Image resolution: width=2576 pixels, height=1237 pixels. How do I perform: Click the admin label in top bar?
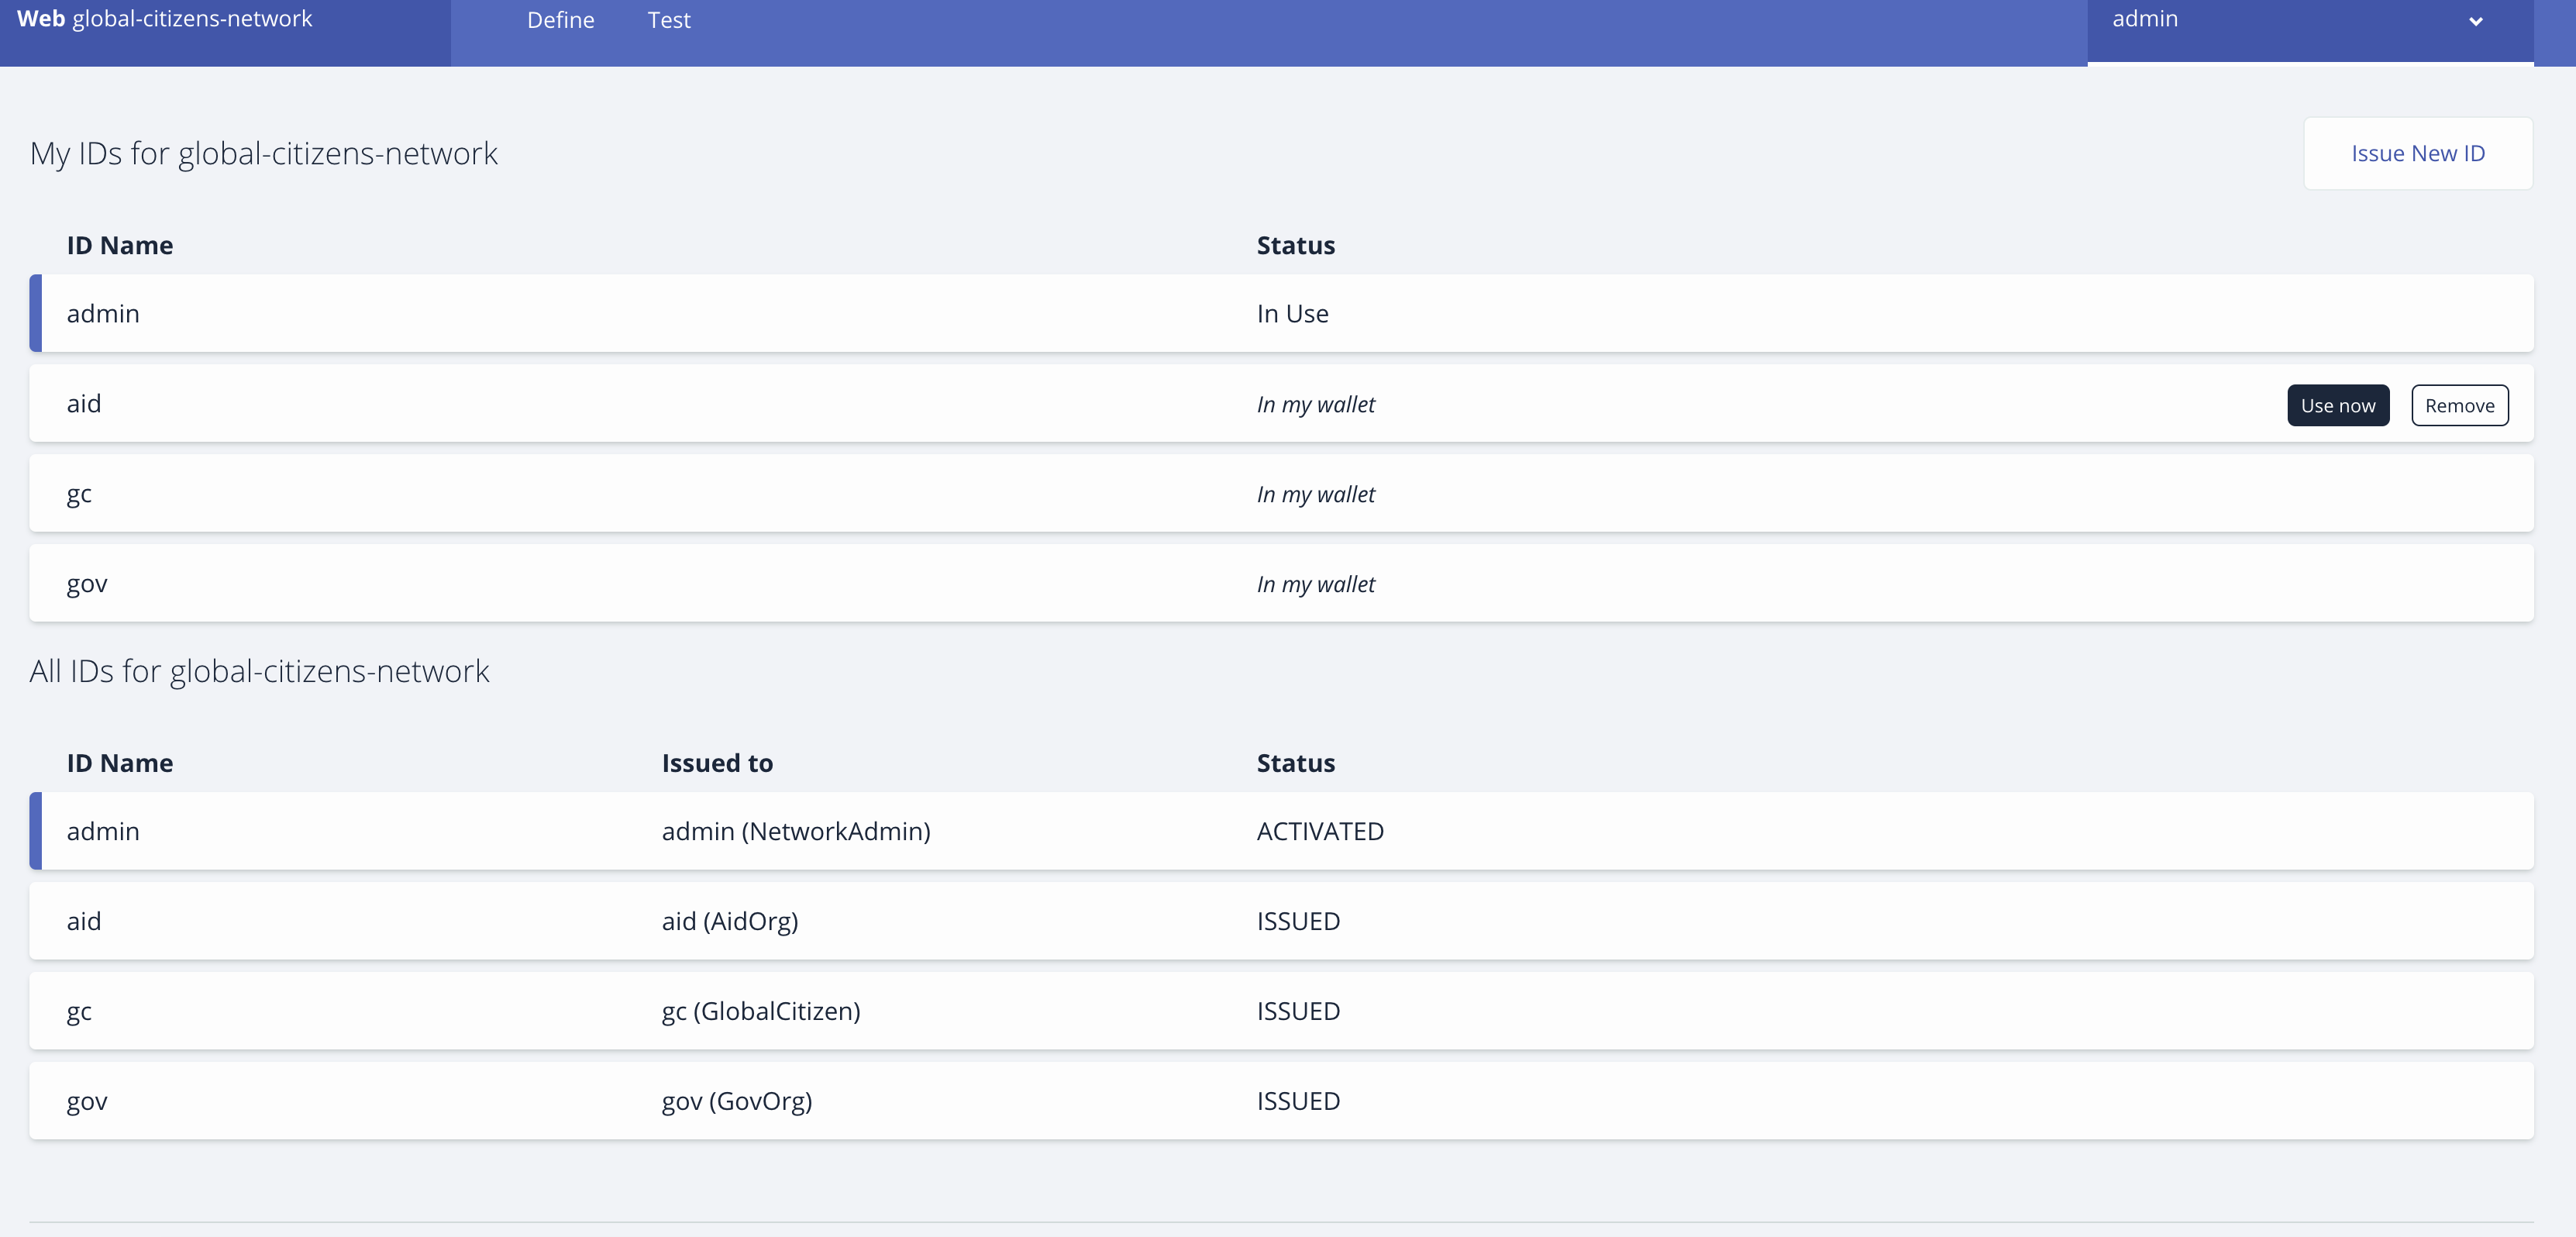click(2144, 19)
